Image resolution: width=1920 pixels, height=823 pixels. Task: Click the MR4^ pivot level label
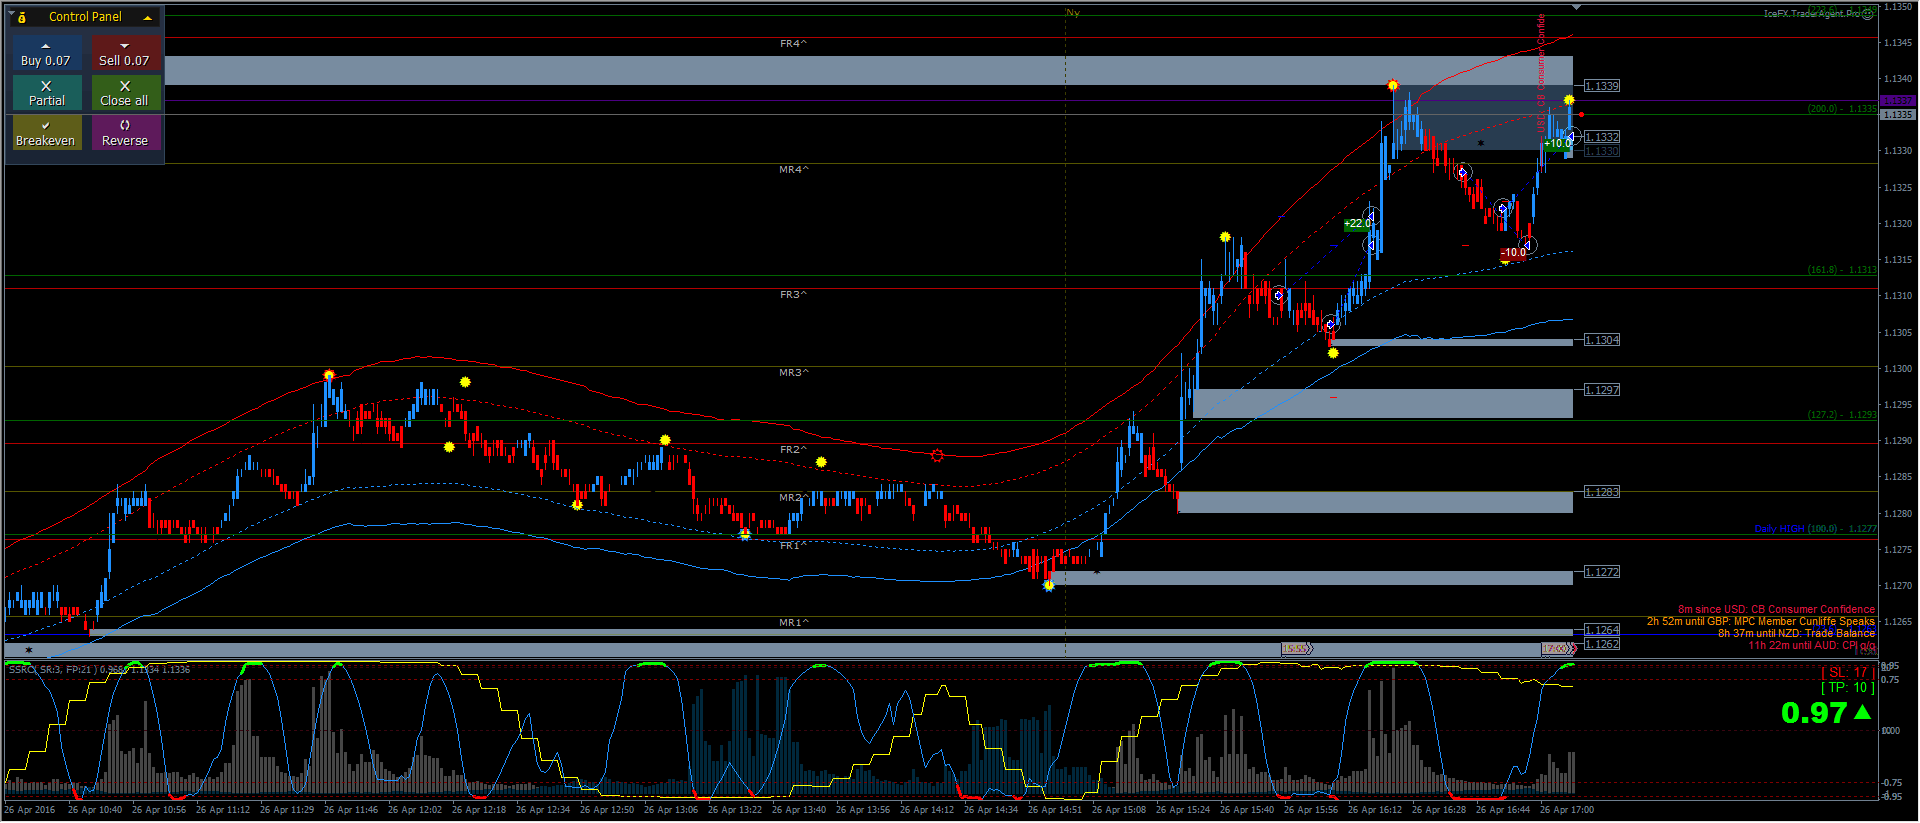pyautogui.click(x=793, y=170)
